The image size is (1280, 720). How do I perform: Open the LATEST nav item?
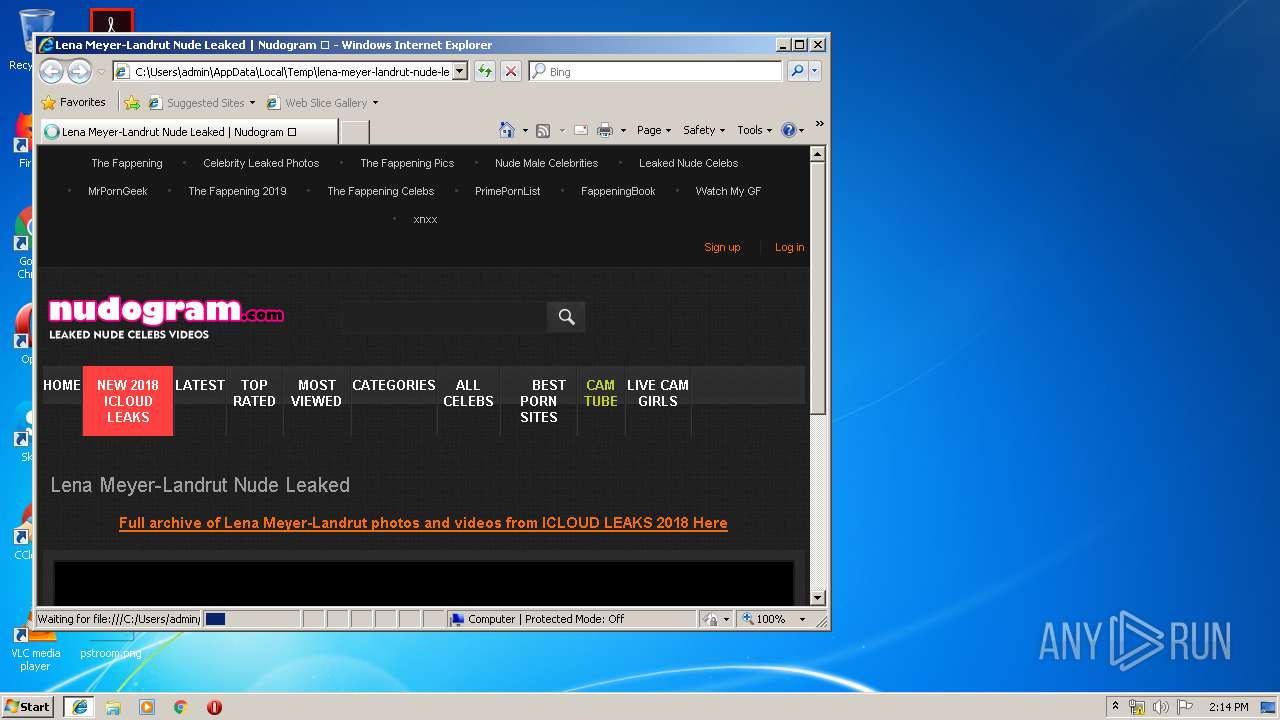[200, 385]
